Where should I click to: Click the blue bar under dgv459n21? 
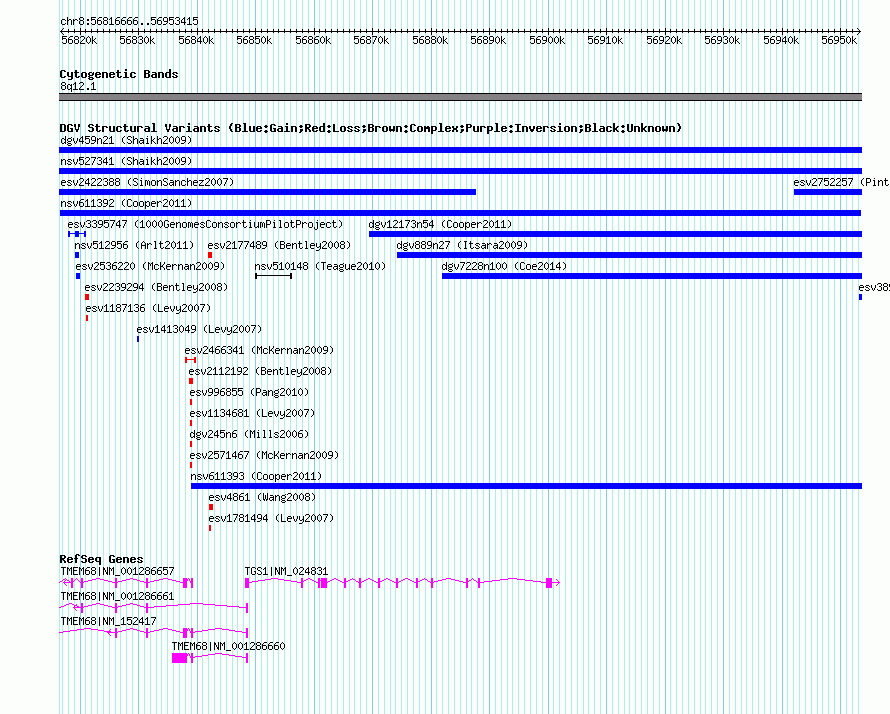click(460, 150)
